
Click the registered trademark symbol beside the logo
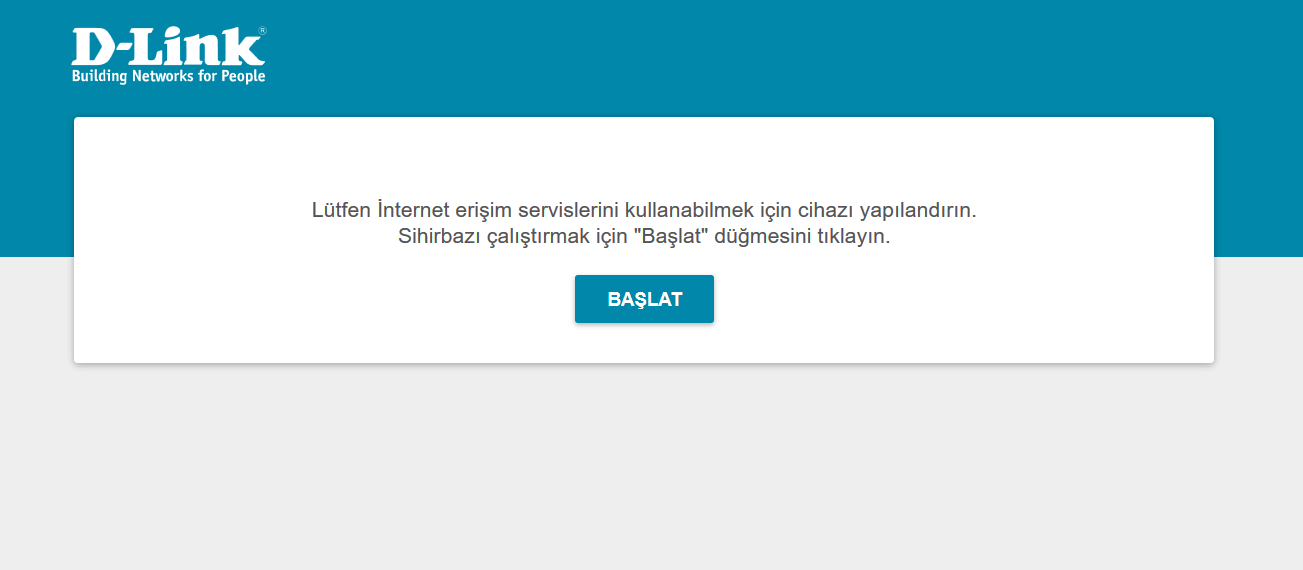click(x=262, y=31)
